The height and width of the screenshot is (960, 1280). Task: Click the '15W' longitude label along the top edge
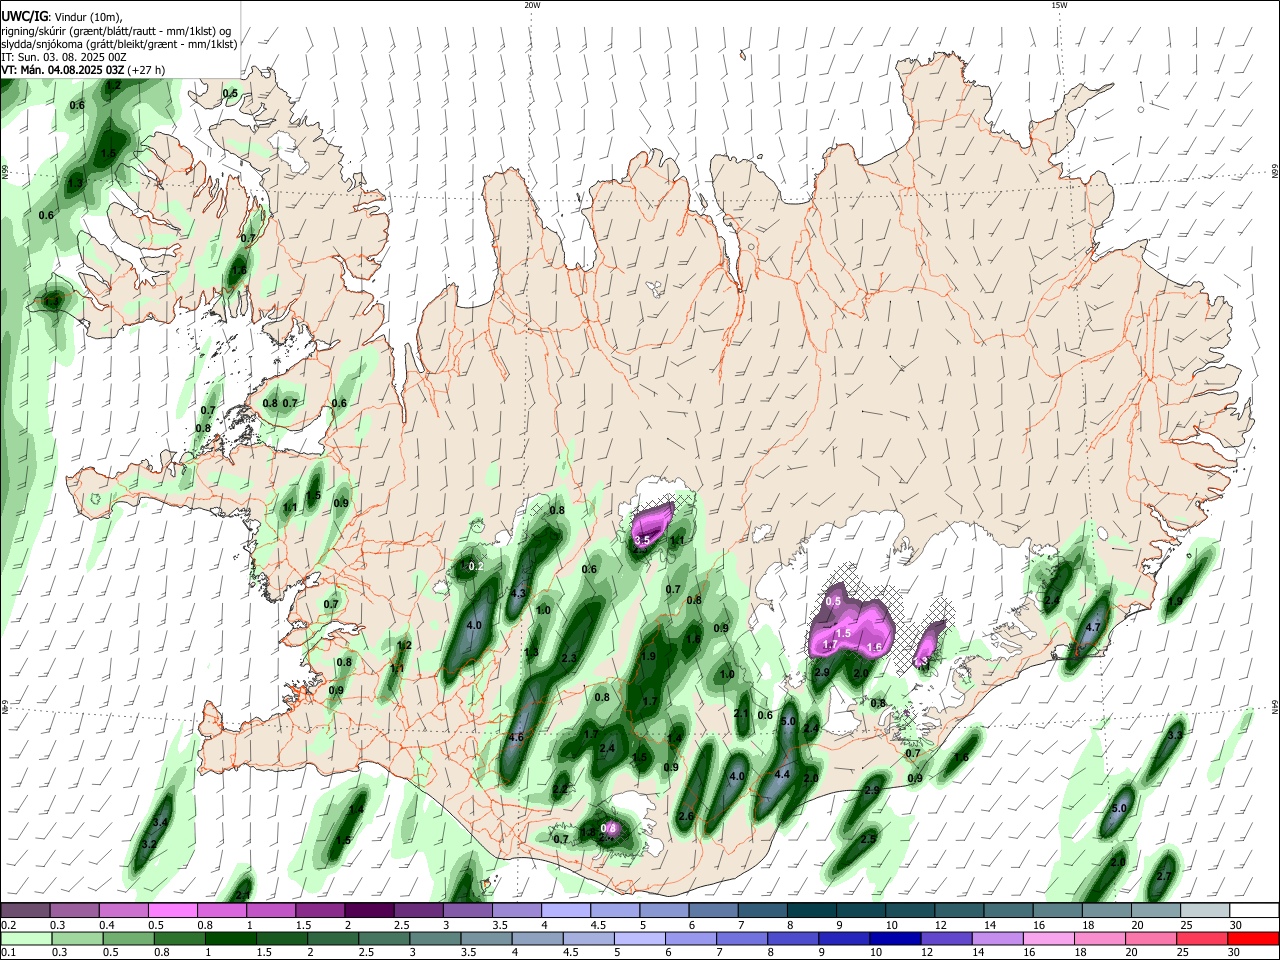pyautogui.click(x=1059, y=5)
